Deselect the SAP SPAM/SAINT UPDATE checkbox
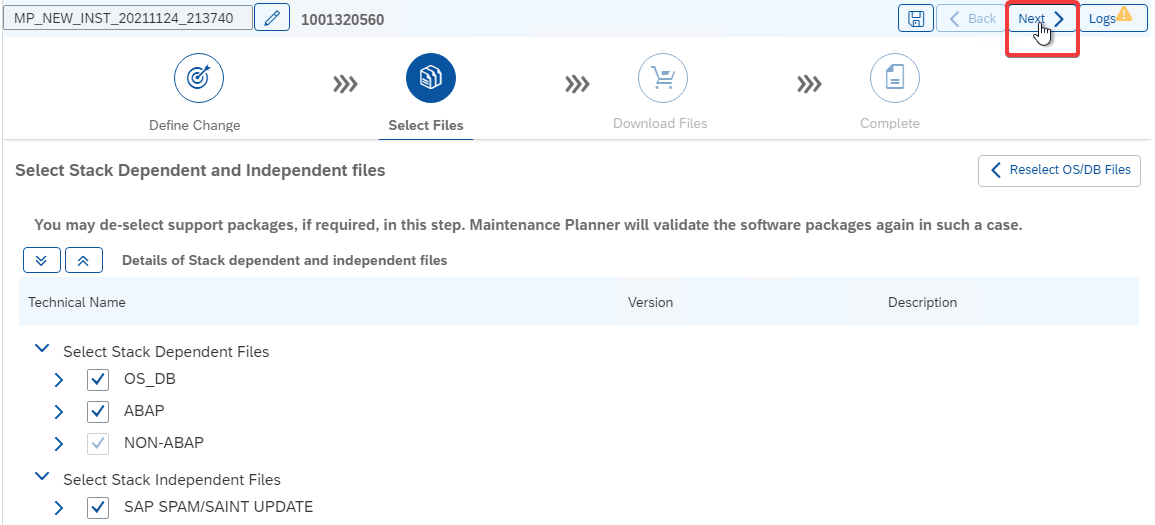The image size is (1155, 525). [98, 507]
